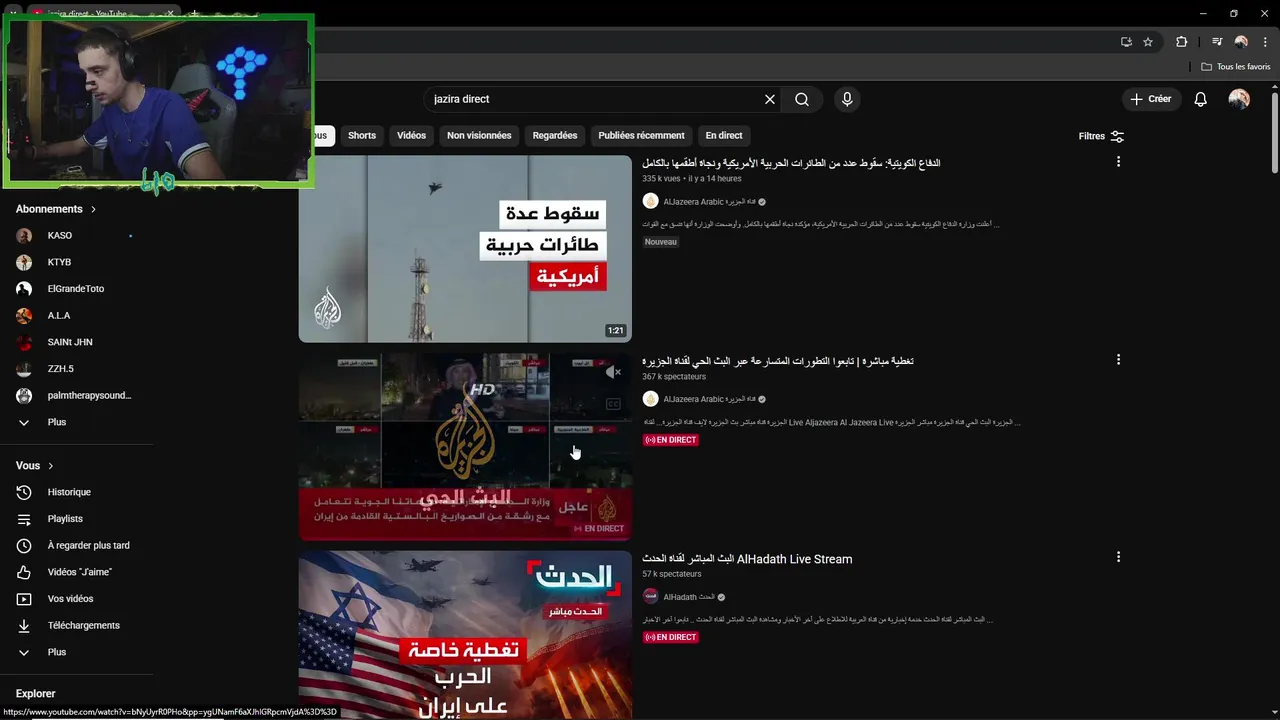This screenshot has height=720, width=1280.
Task: Open the AlHadath Live Stream title link
Action: pos(747,559)
